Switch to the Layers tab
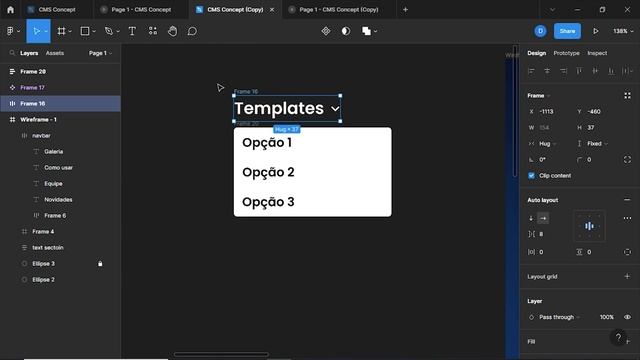640x360 pixels. point(29,53)
